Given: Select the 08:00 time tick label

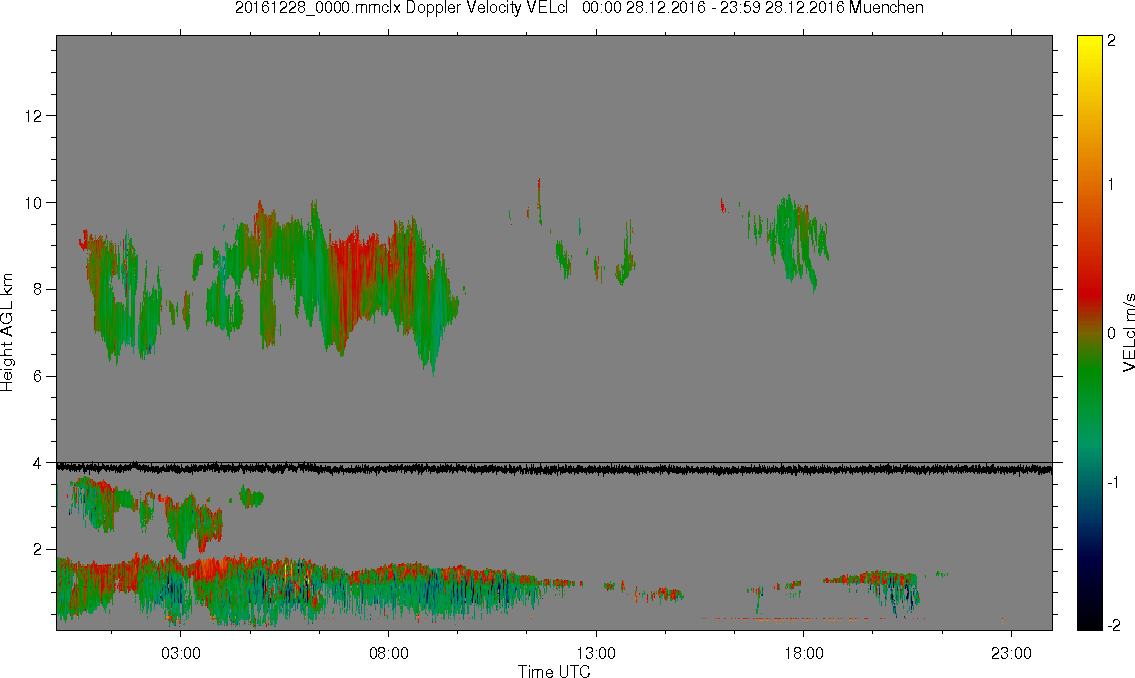Looking at the screenshot, I should (x=389, y=653).
